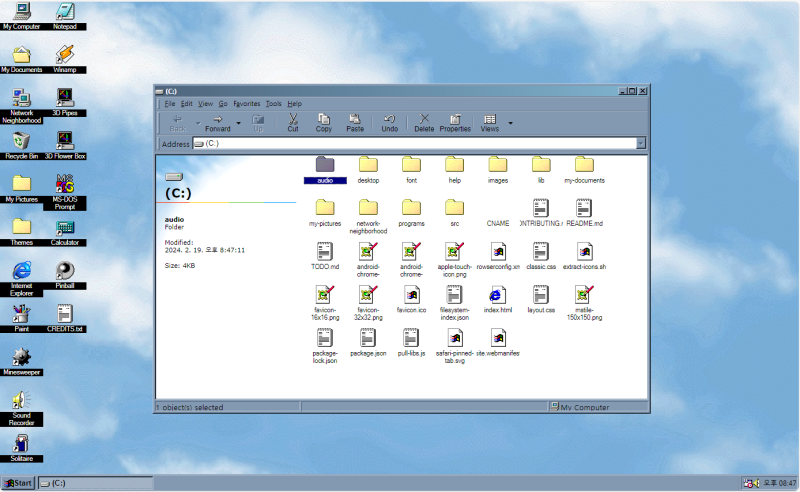The width and height of the screenshot is (800, 492).
Task: Open the Properties toolbar button
Action: pyautogui.click(x=455, y=123)
